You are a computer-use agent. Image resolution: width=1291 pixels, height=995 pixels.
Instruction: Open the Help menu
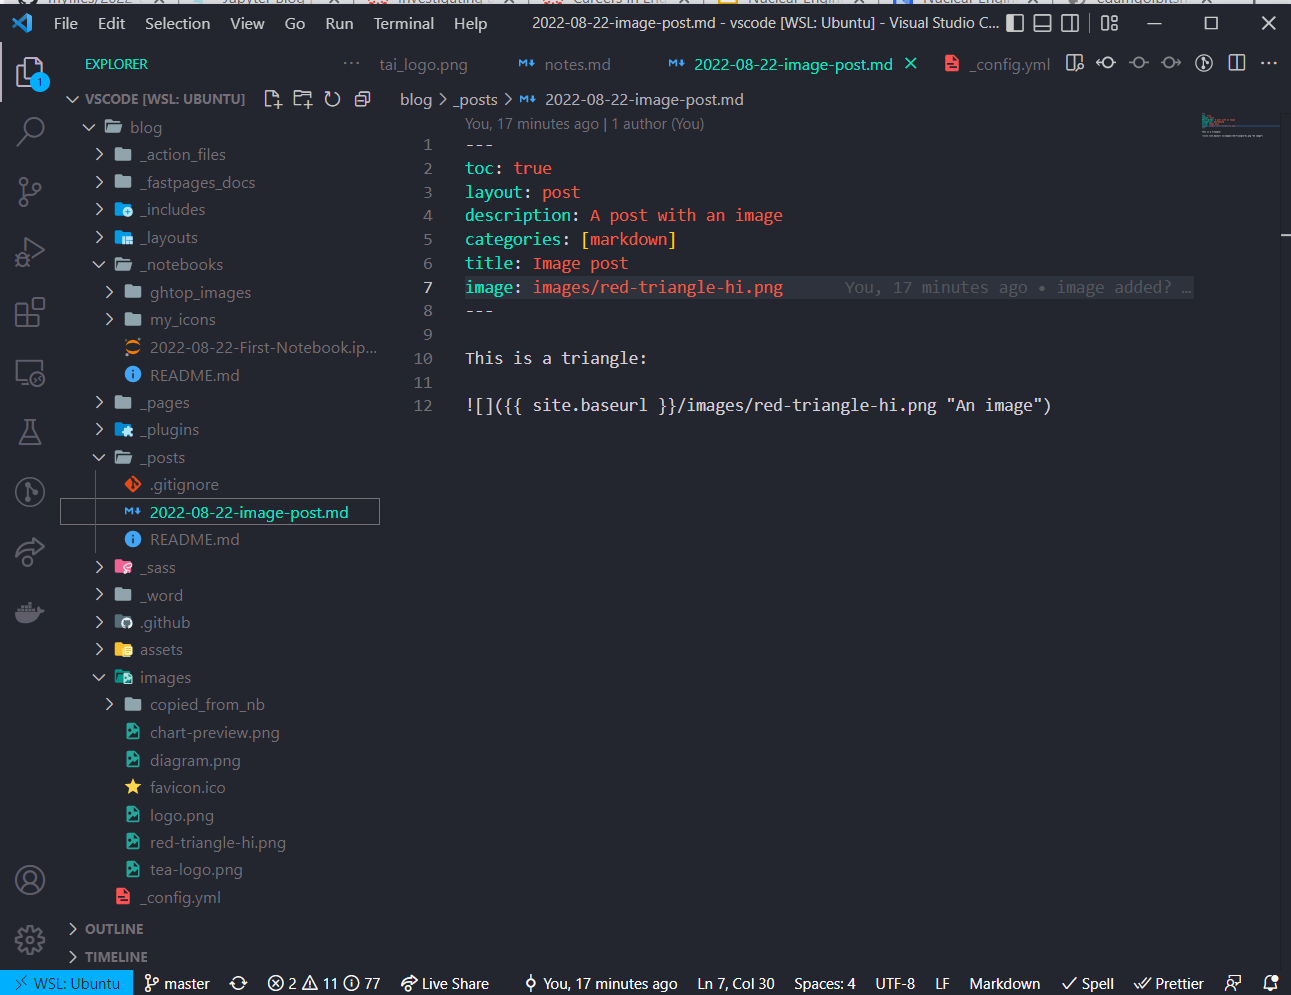471,23
